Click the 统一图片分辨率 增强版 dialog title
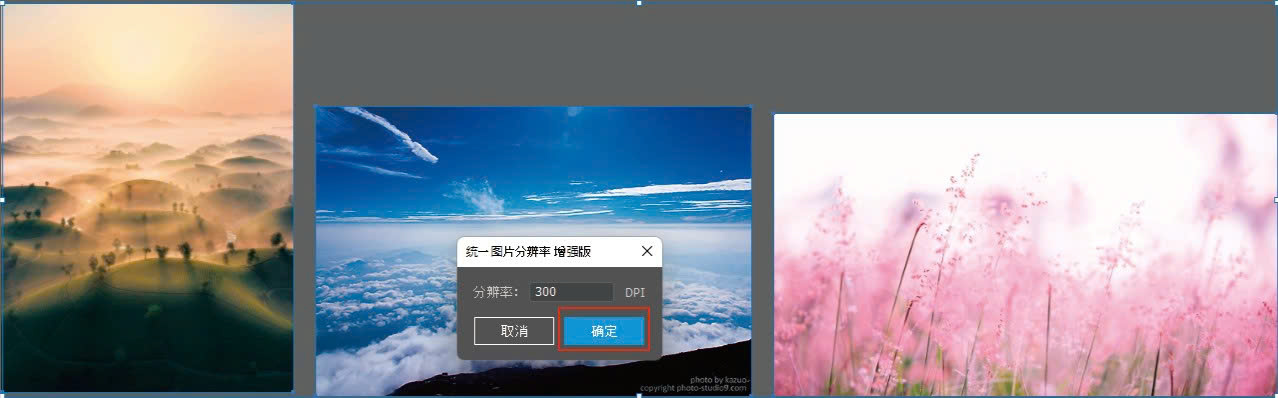This screenshot has height=398, width=1278. (529, 252)
